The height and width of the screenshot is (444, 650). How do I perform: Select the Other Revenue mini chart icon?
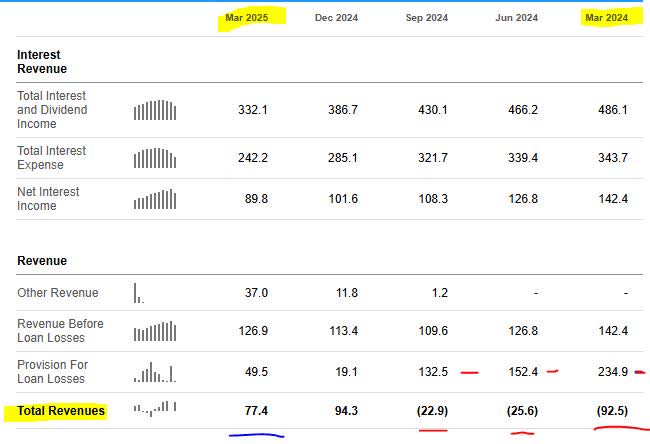139,293
